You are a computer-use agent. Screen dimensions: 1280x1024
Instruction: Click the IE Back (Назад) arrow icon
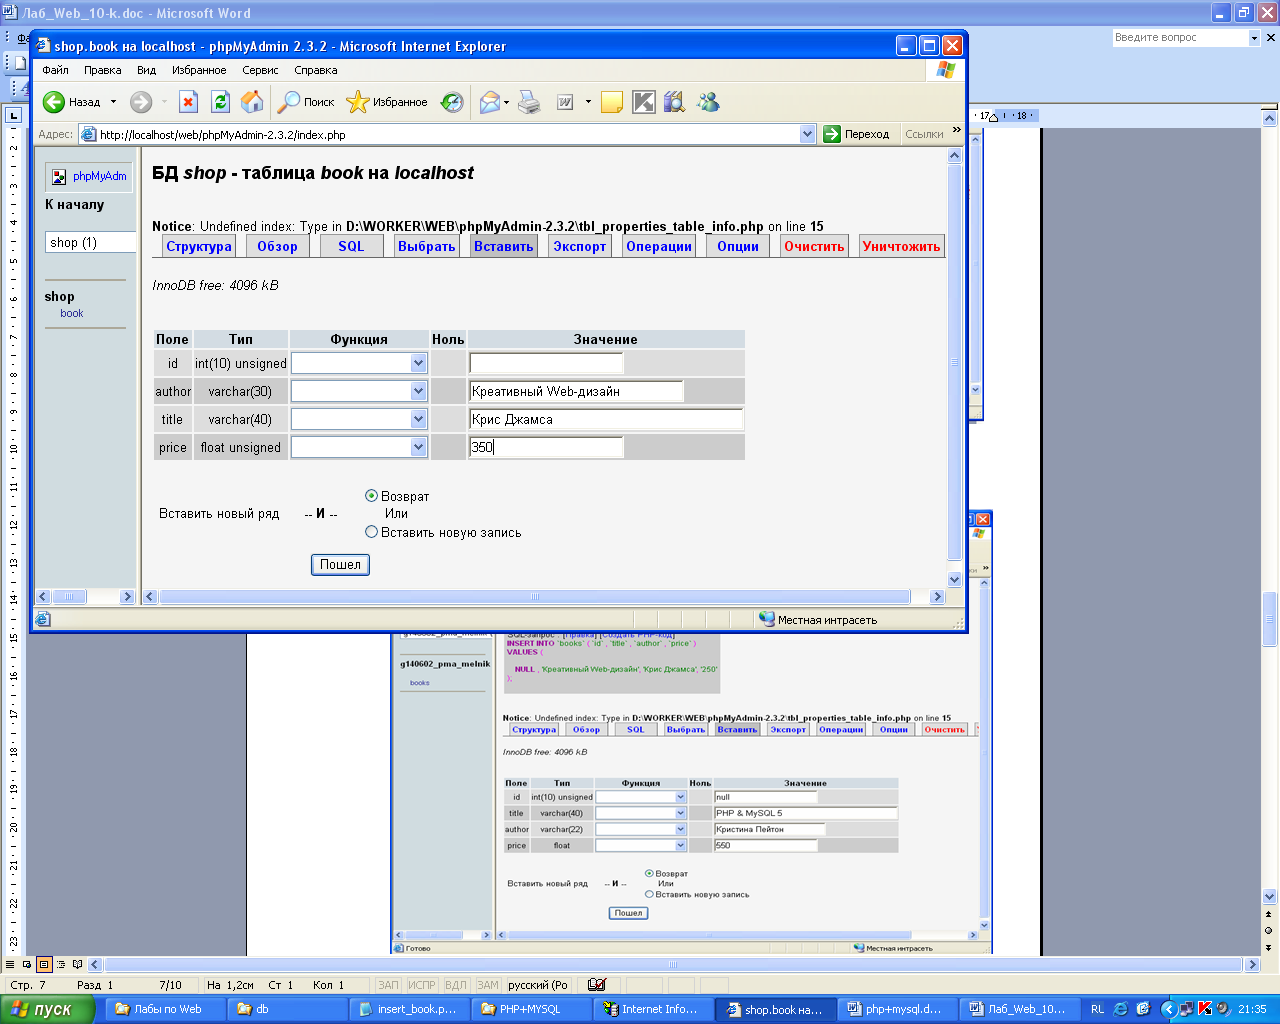tap(54, 102)
